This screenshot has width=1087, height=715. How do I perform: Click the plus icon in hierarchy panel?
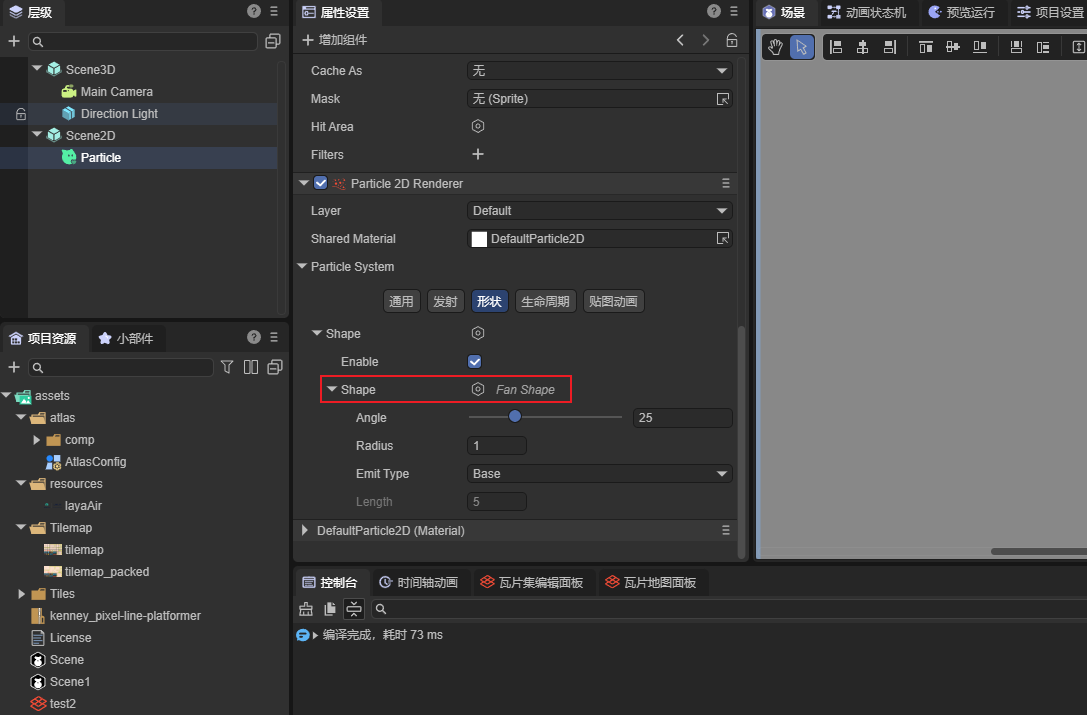(x=14, y=41)
